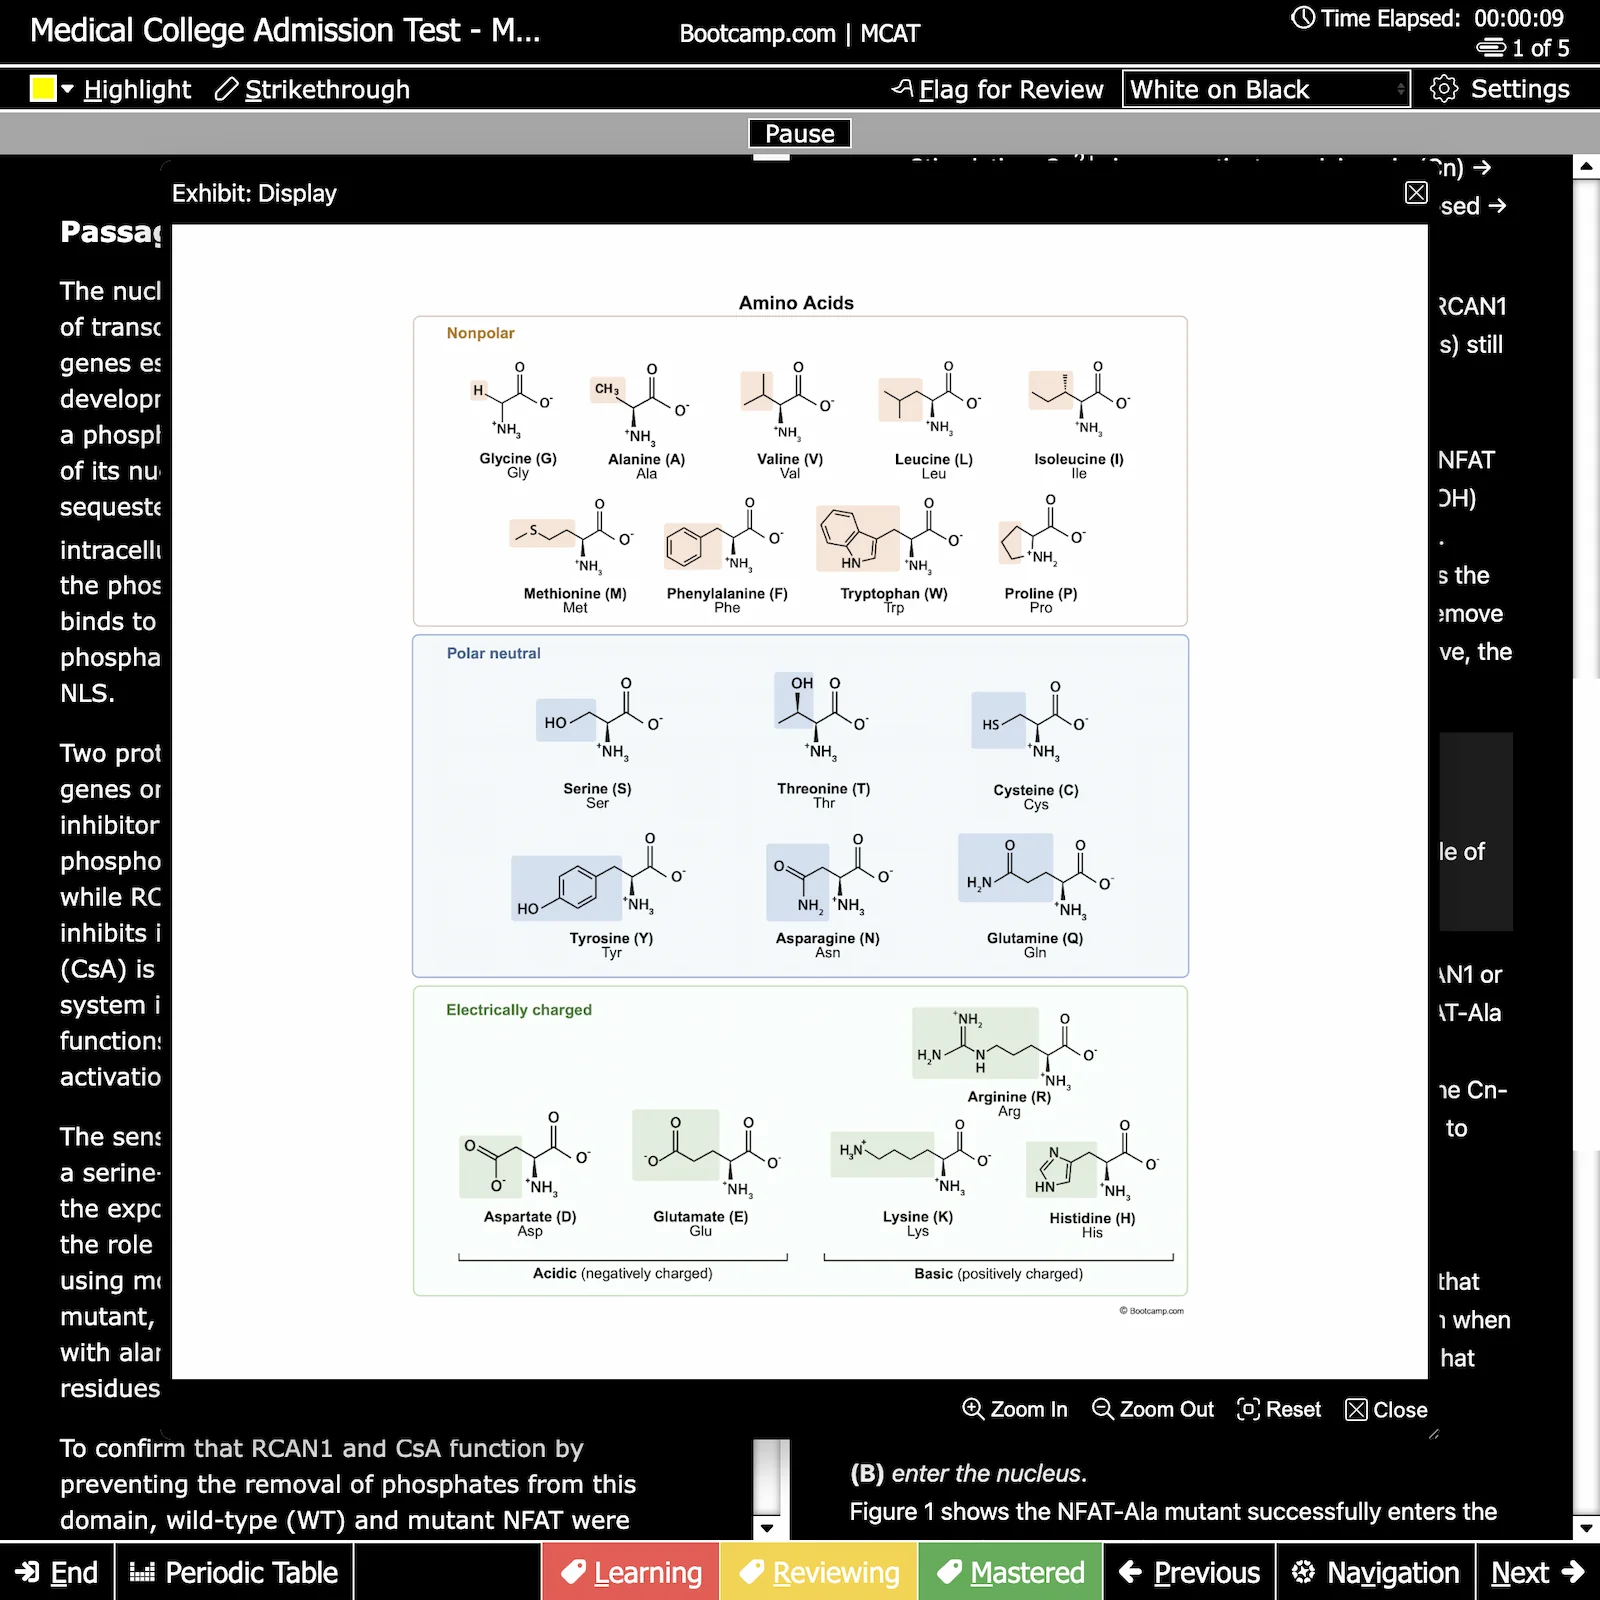Pause the exam timer
This screenshot has height=1600, width=1600.
(x=798, y=133)
